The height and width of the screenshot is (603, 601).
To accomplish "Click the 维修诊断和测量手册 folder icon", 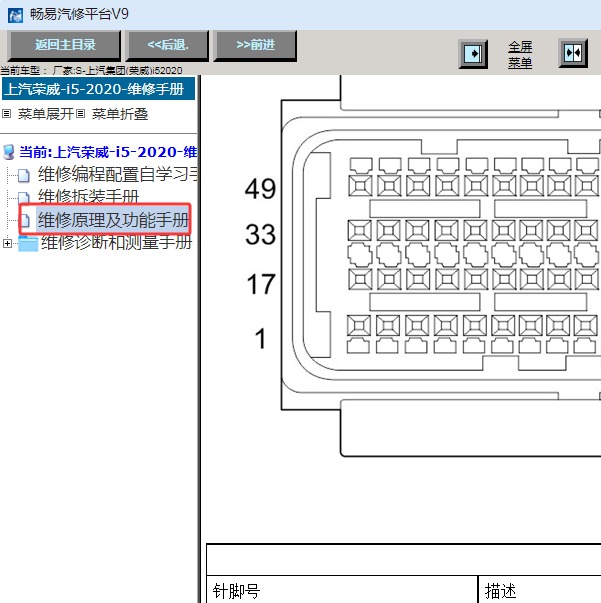I will (28, 243).
